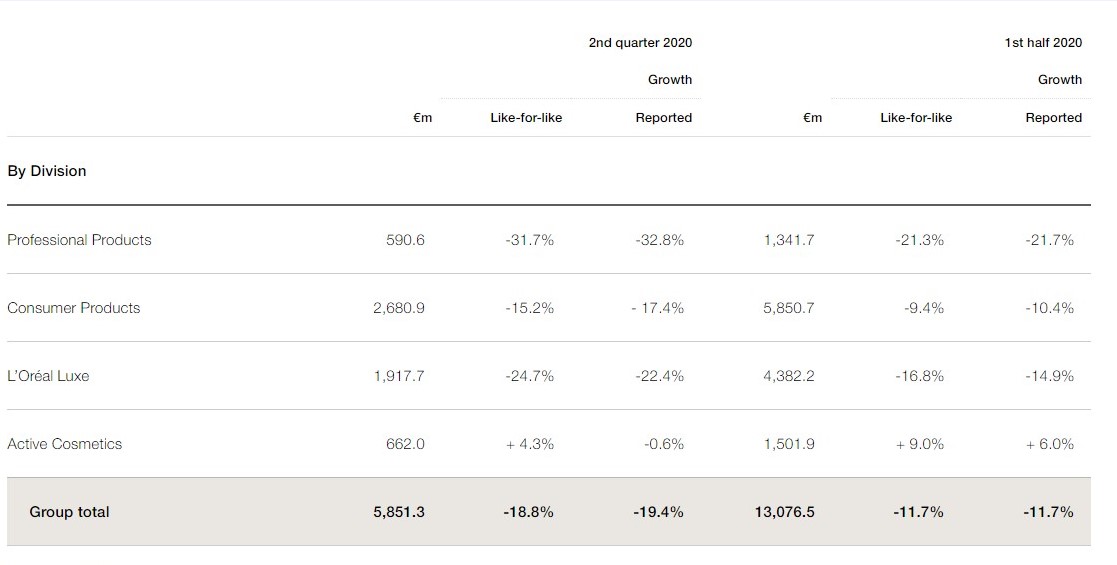This screenshot has height=565, width=1117.
Task: Select the "Professional Products" row label
Action: tap(79, 240)
